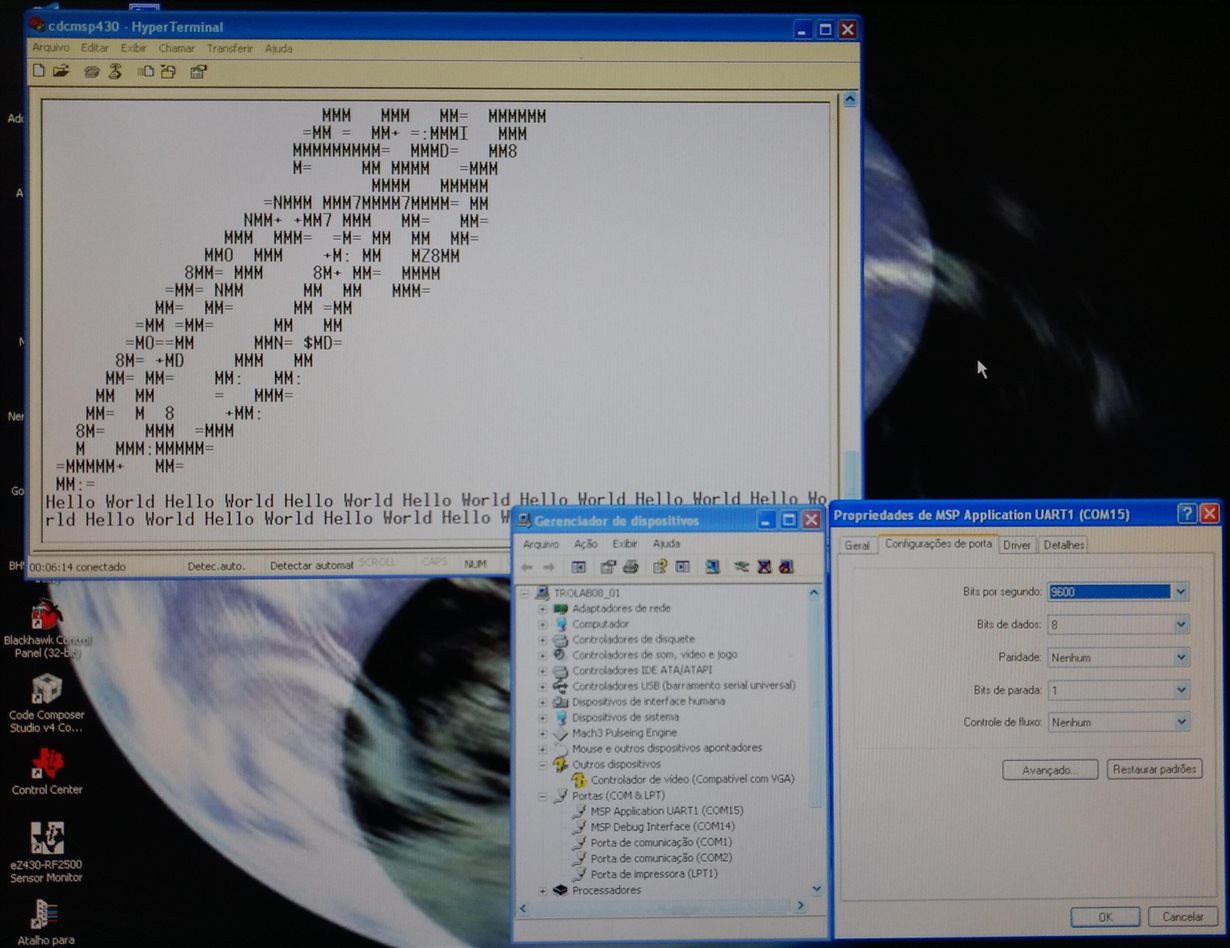The image size is (1230, 948).
Task: Click the Properties toolbar icon in Gerenciador de dispositivos
Action: [607, 567]
